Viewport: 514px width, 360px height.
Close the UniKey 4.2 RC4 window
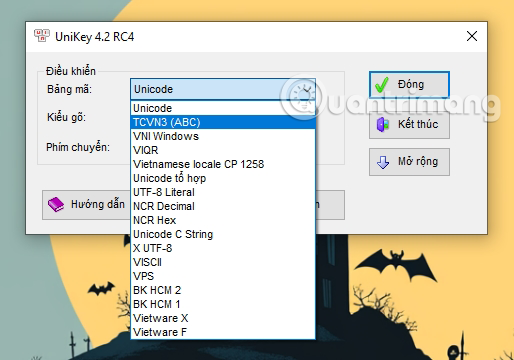point(472,36)
